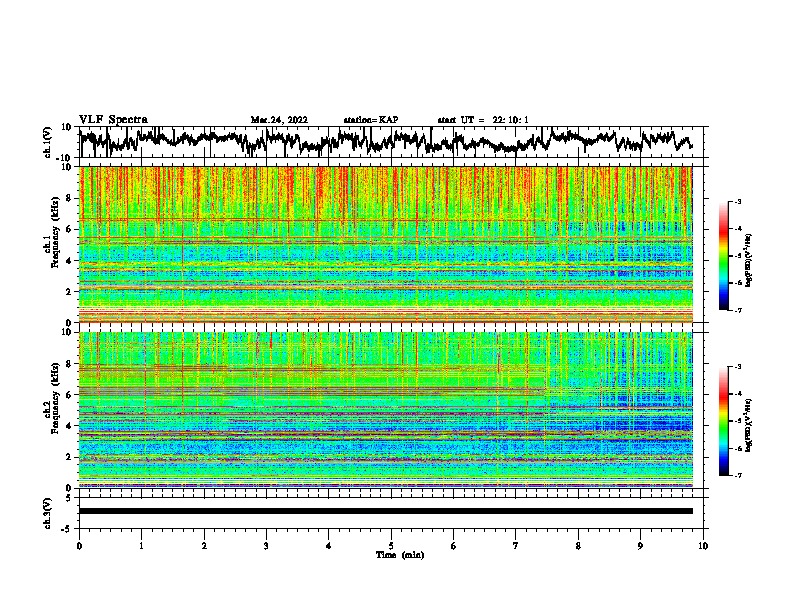Click the ch.1 color scale bar
792x612 pixels.
click(x=724, y=256)
